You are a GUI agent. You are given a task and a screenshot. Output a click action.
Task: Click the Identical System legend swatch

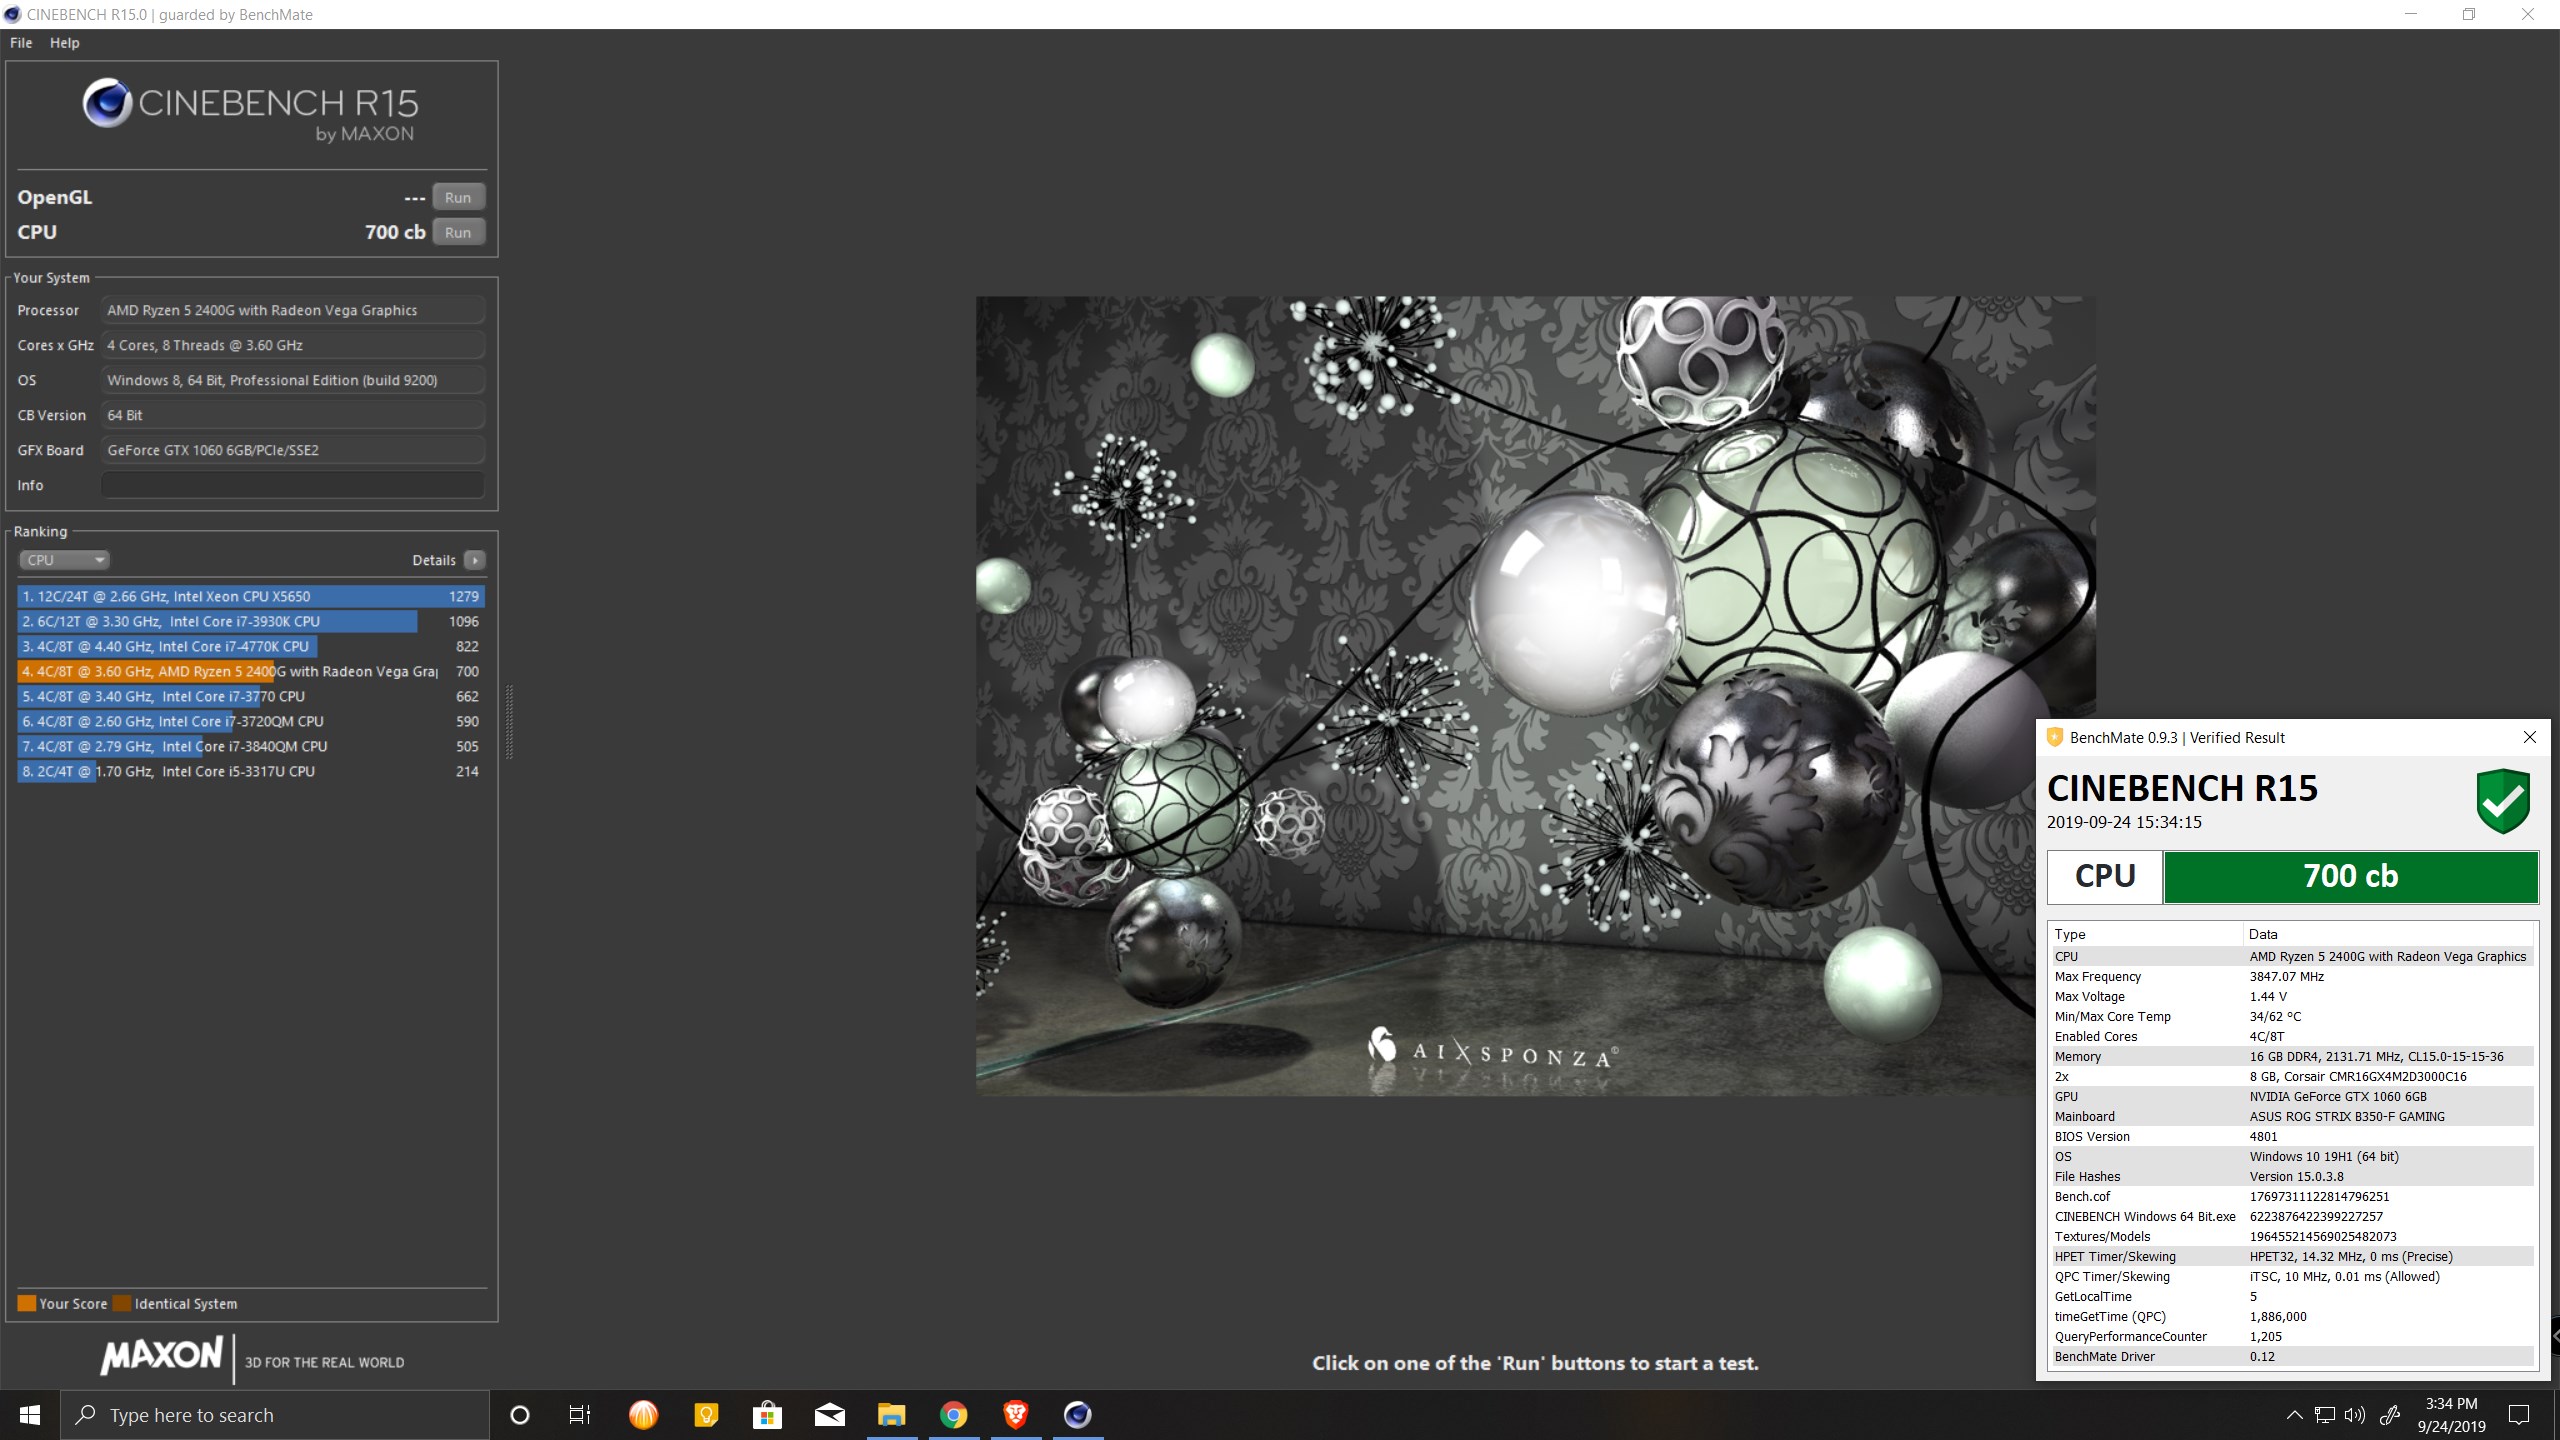click(122, 1303)
